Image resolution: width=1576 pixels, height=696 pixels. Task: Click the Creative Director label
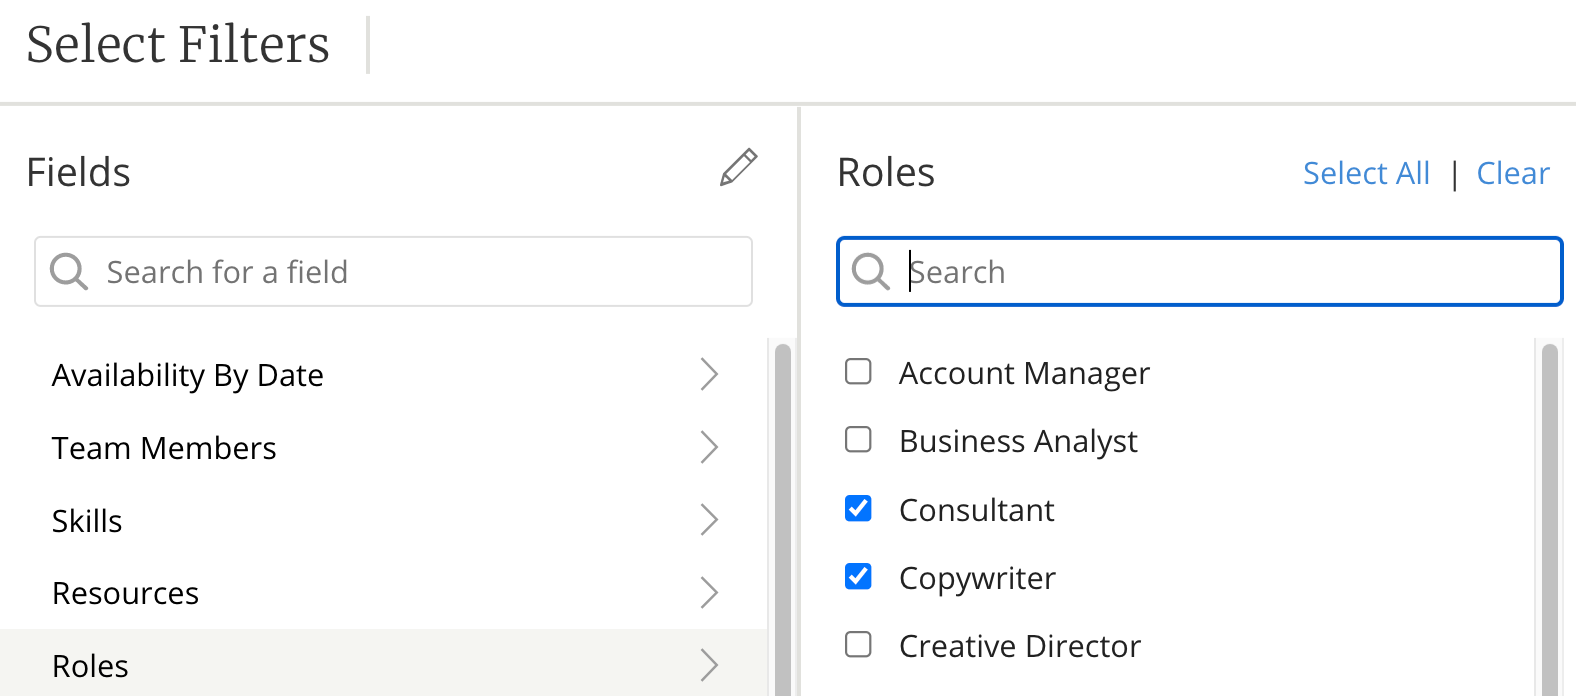[x=1019, y=646]
